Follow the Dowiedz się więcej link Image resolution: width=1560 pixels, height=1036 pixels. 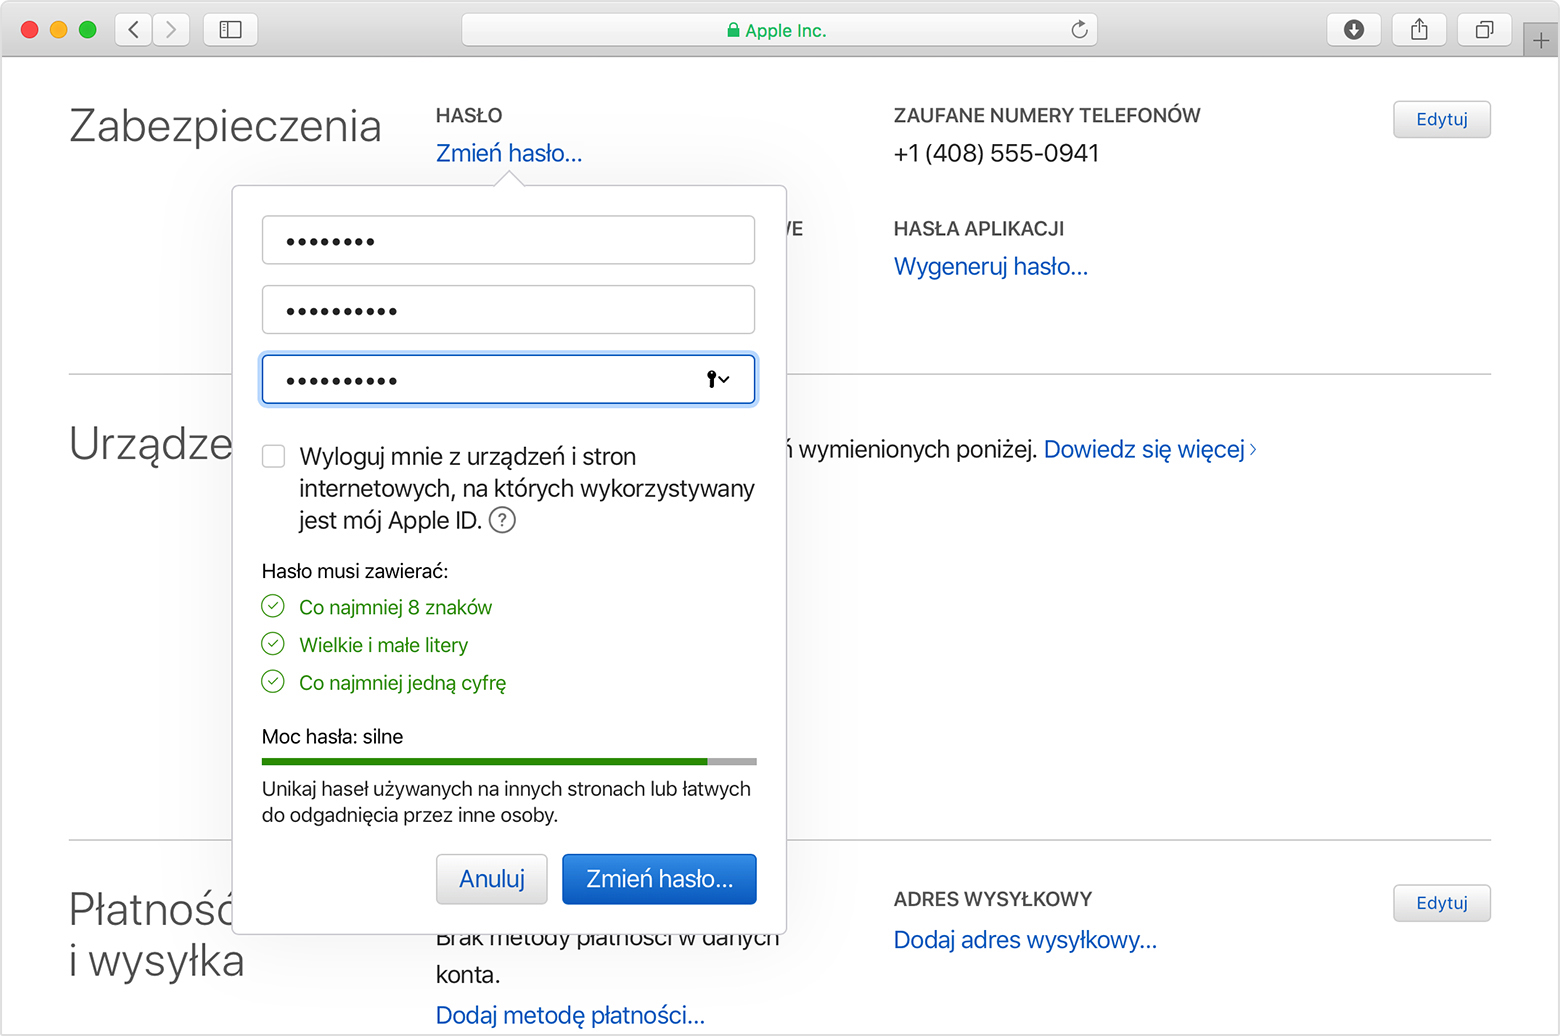tap(1150, 449)
